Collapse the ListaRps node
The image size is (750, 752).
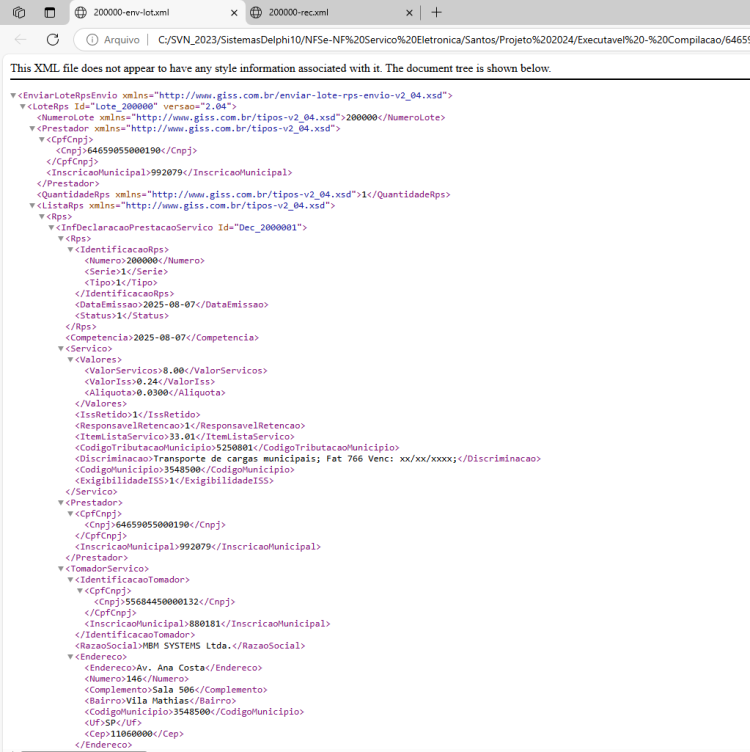[x=32, y=205]
